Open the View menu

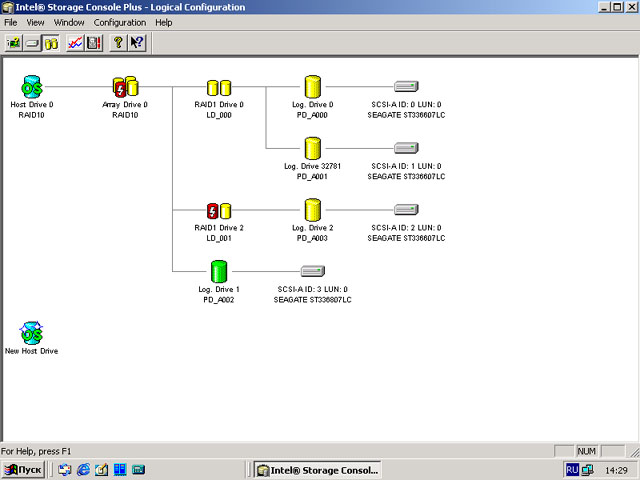pyautogui.click(x=35, y=22)
